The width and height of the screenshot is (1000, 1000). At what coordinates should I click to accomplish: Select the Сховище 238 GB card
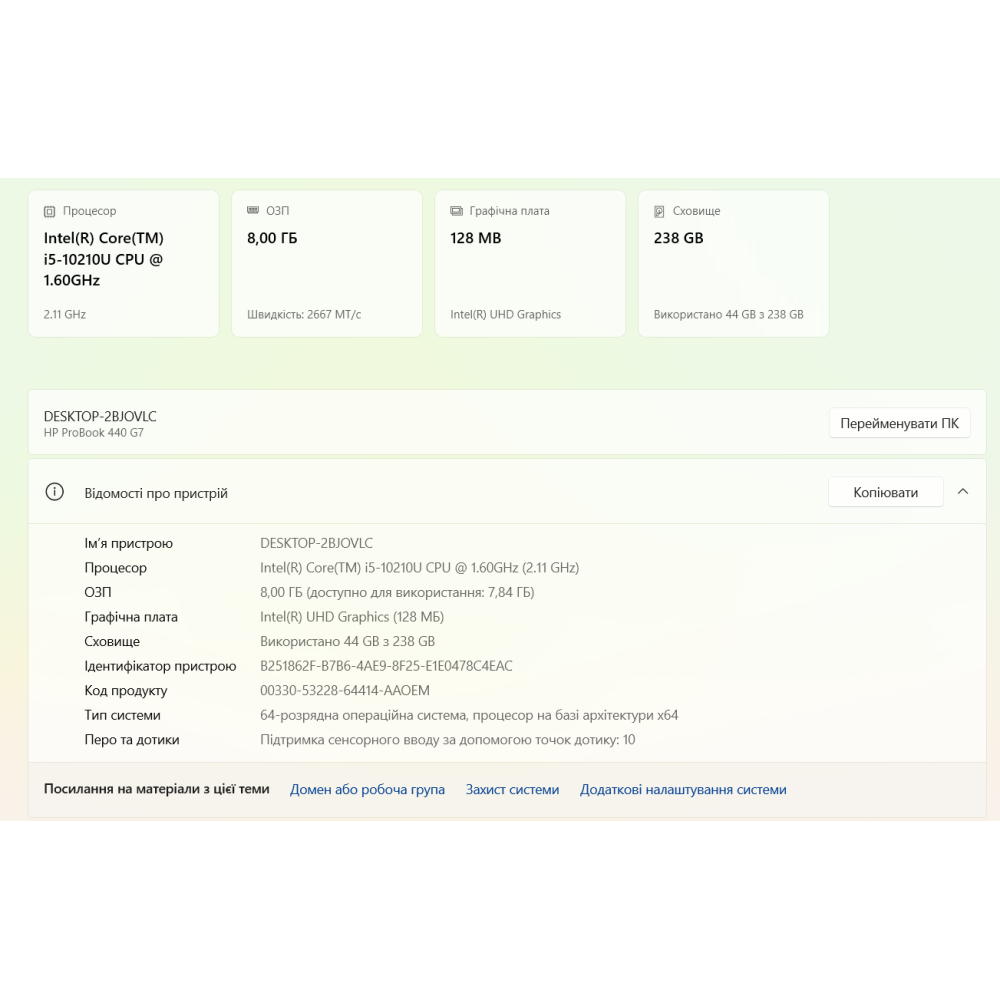pos(733,263)
